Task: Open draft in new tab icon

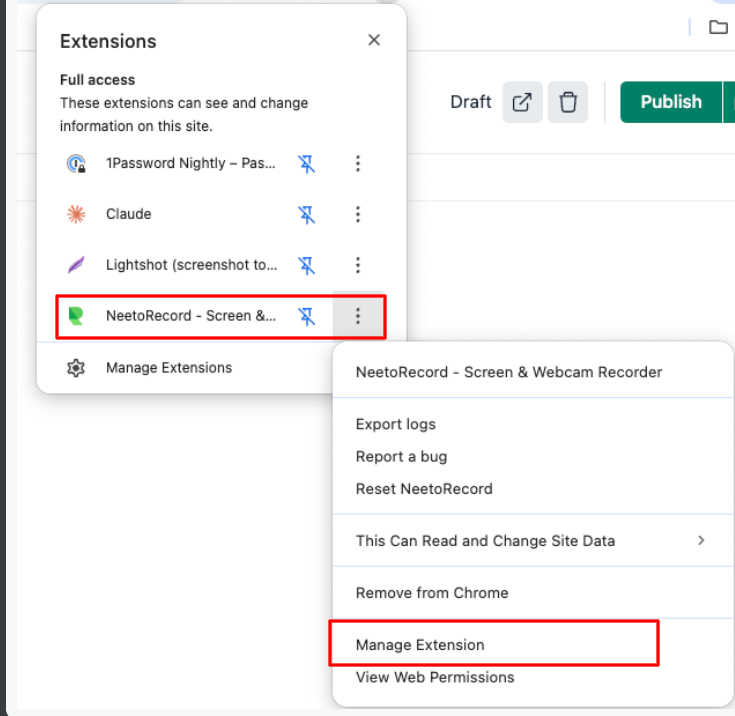Action: (522, 102)
